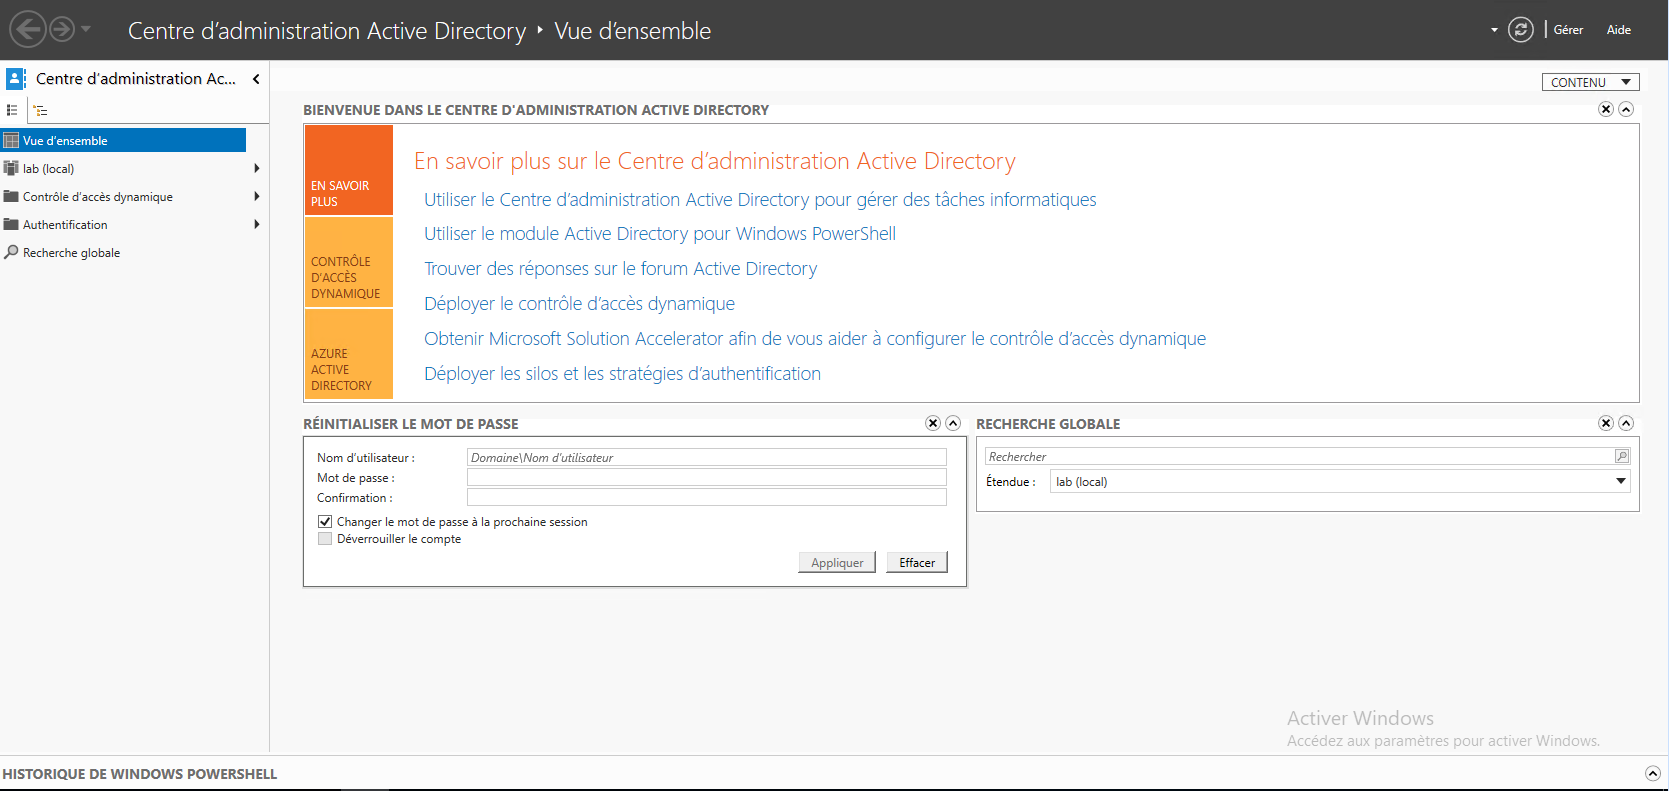Open the Gérer menu
The height and width of the screenshot is (791, 1669).
point(1568,30)
